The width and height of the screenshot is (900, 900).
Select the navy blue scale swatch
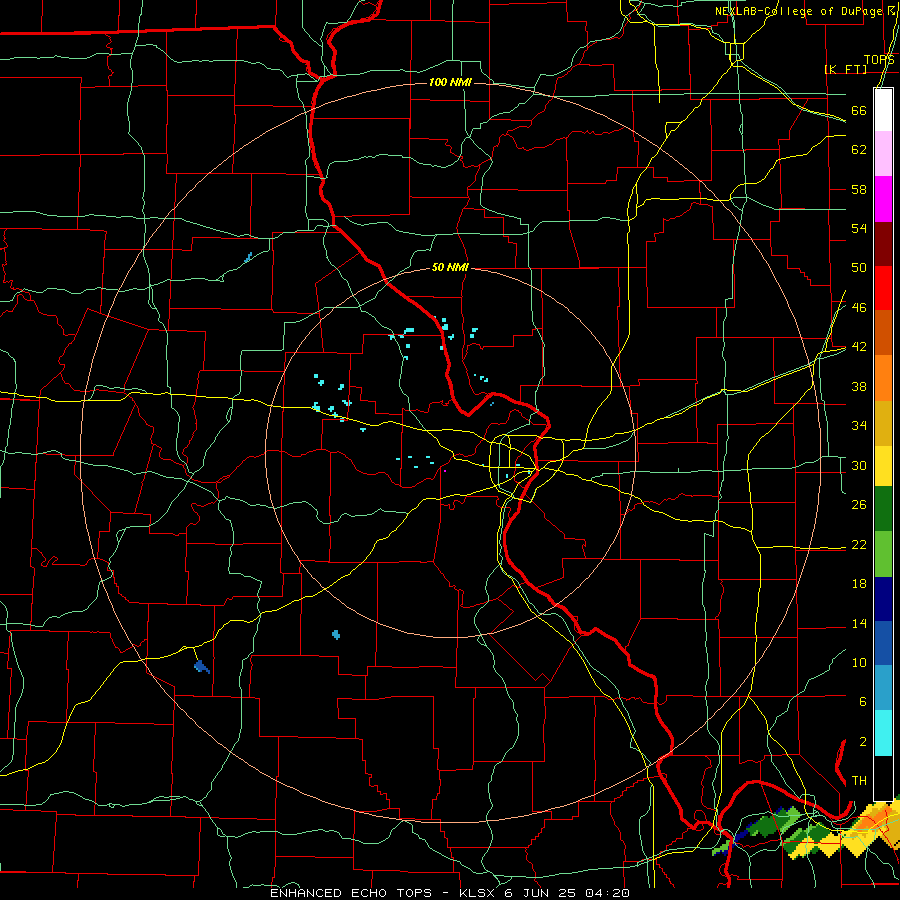(883, 599)
